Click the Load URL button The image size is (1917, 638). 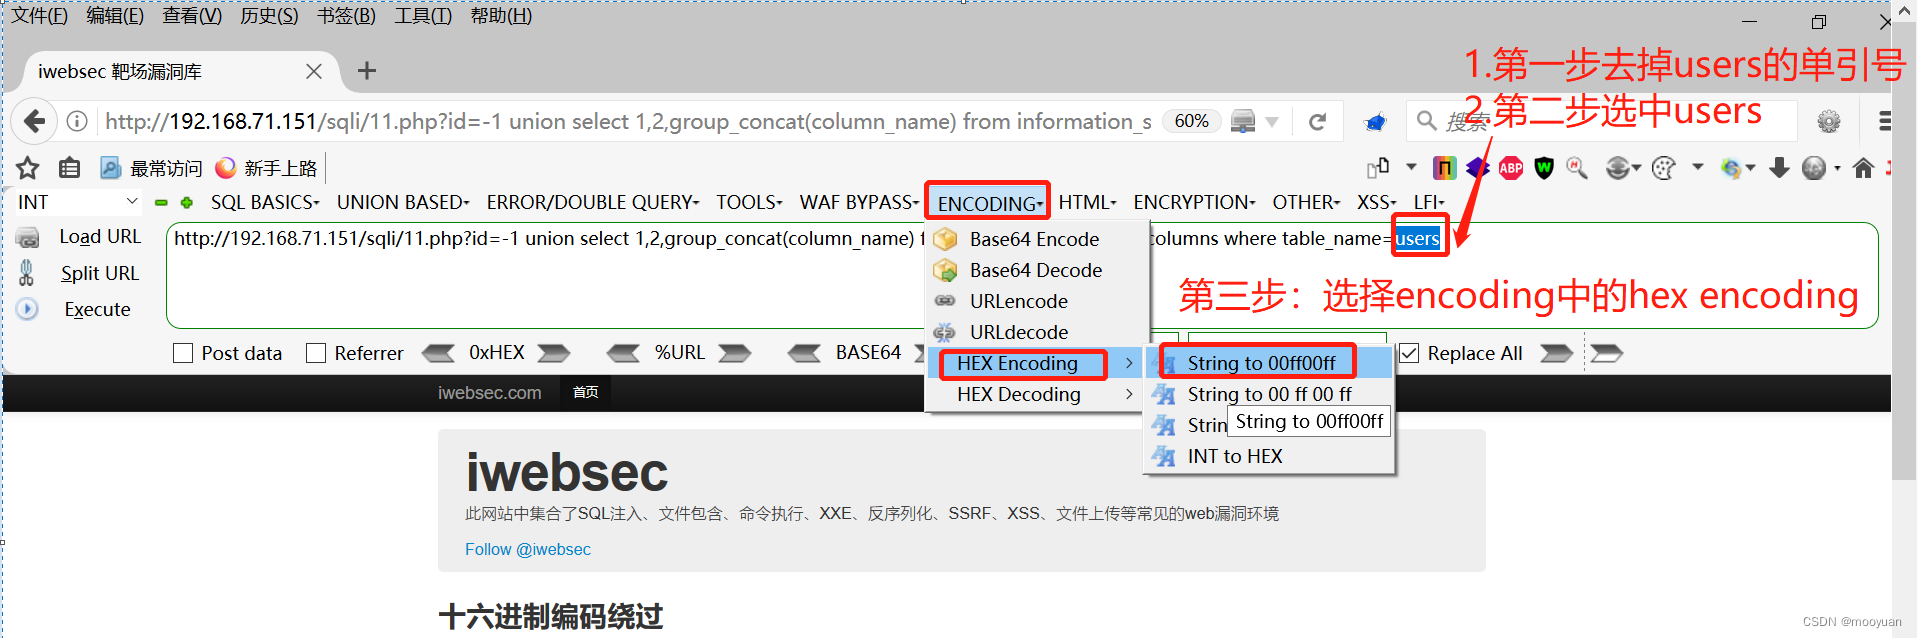click(x=100, y=237)
